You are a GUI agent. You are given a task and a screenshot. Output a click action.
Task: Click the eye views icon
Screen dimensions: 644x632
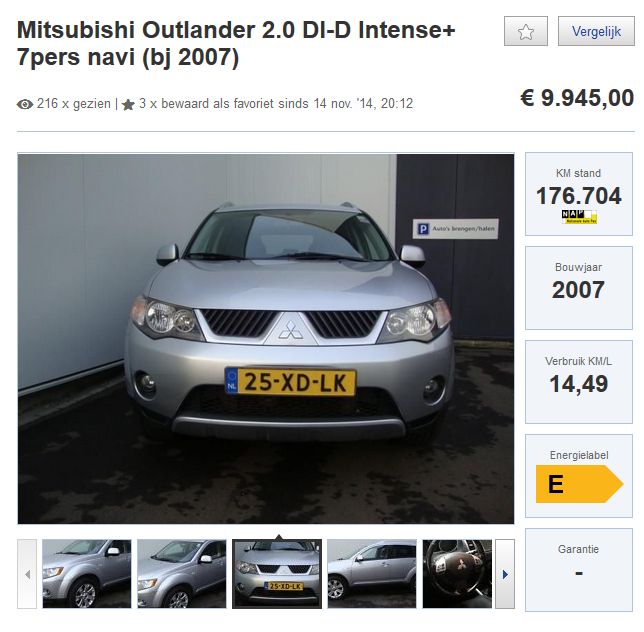(x=25, y=104)
